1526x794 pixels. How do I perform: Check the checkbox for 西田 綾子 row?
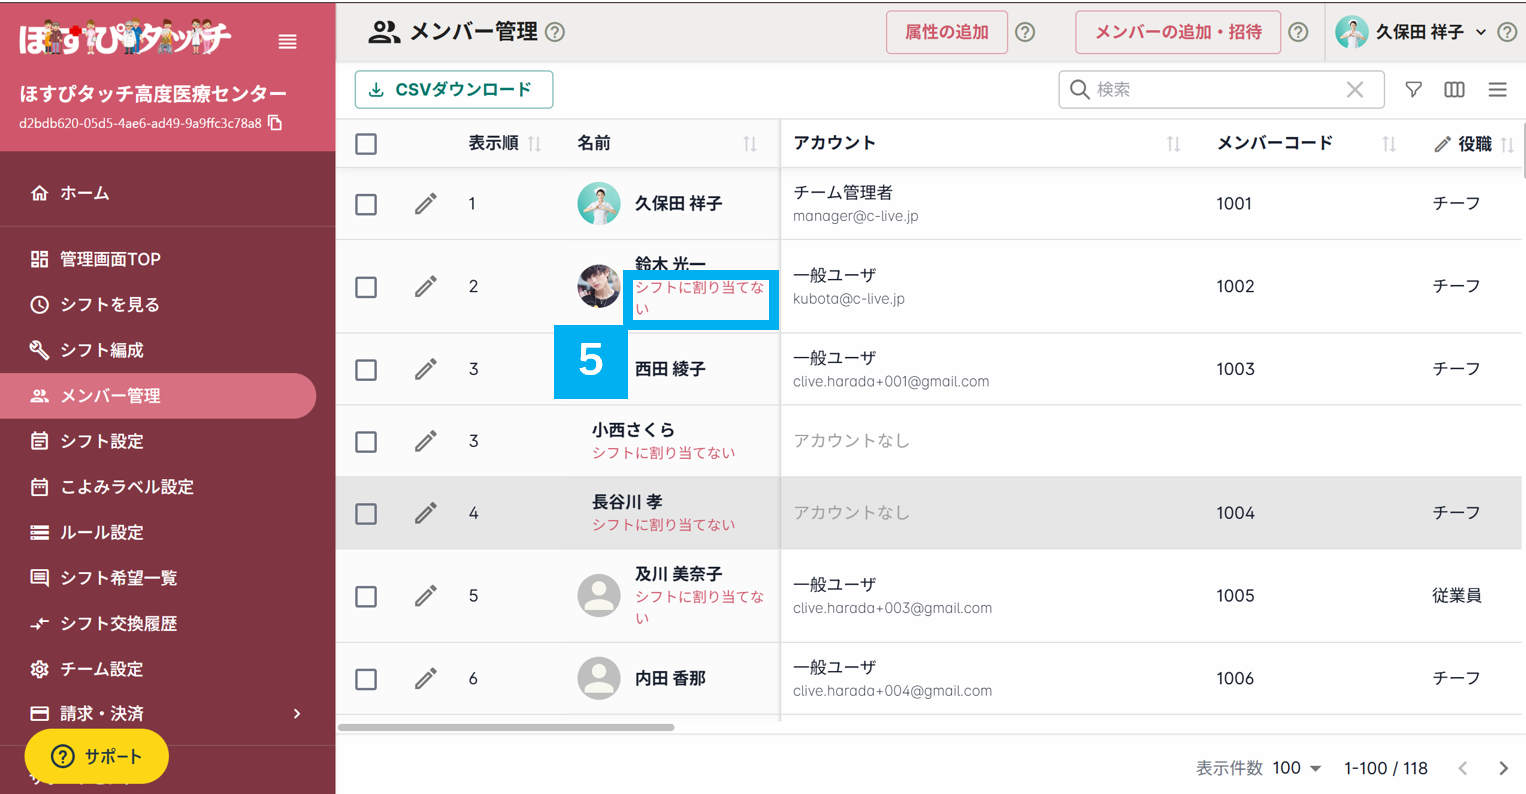pyautogui.click(x=366, y=370)
